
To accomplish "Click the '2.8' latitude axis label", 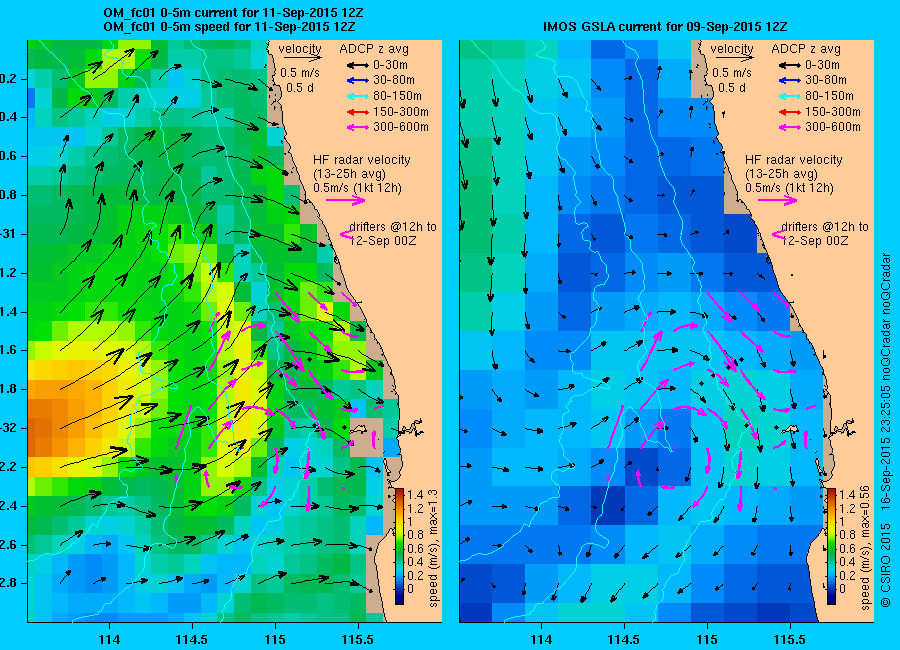I will tap(10, 583).
